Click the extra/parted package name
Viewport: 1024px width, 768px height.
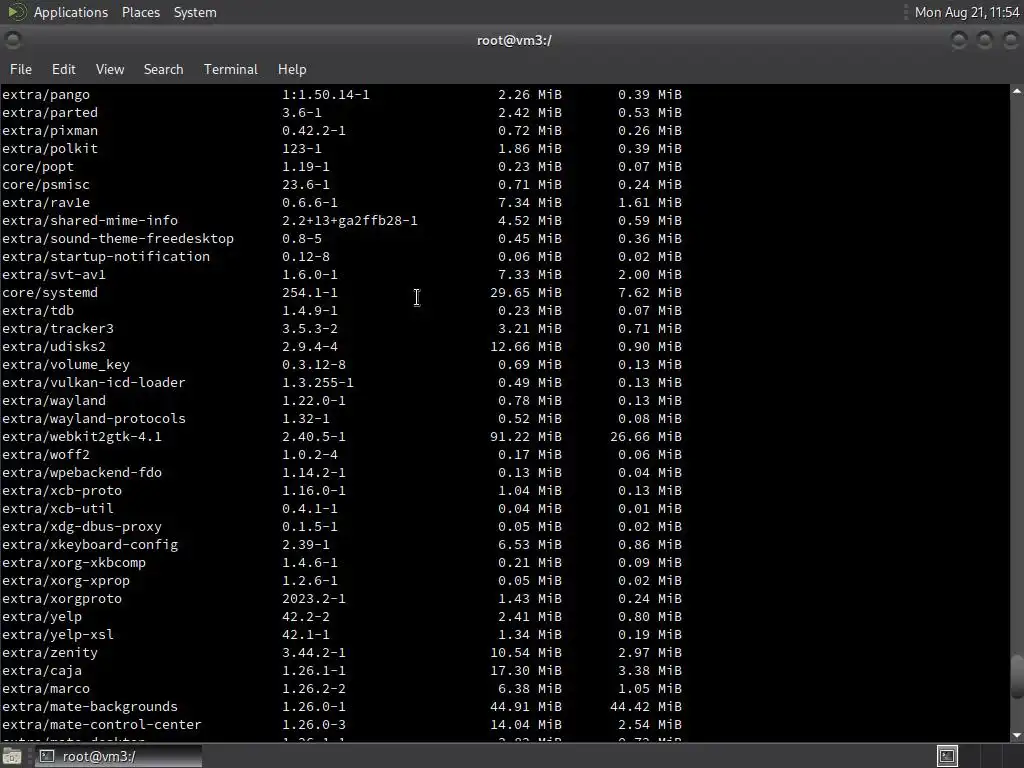coord(50,113)
